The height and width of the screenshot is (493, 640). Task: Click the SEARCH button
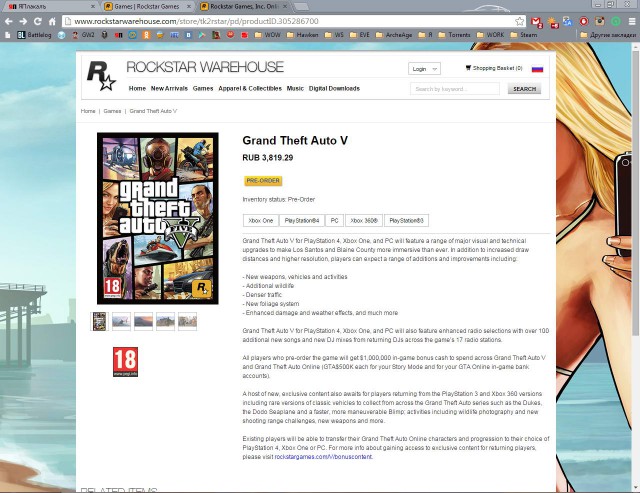tap(524, 89)
